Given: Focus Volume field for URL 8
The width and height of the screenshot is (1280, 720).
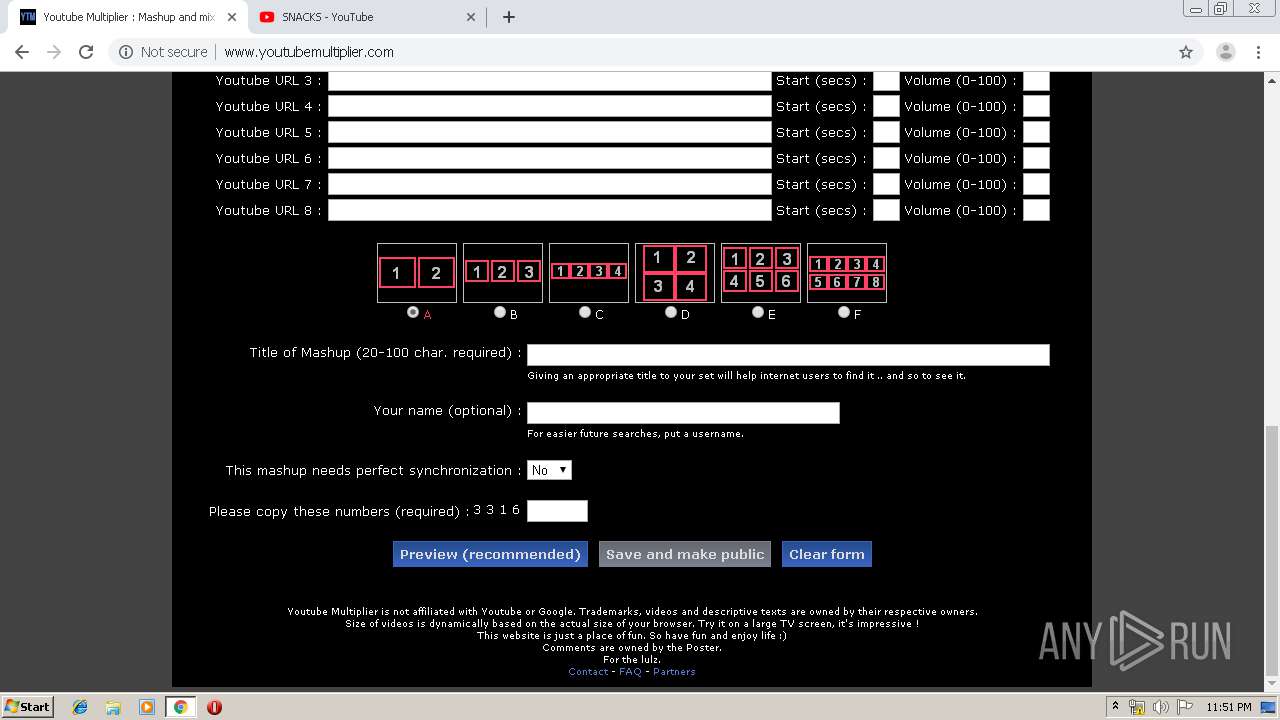Looking at the screenshot, I should click(1036, 210).
